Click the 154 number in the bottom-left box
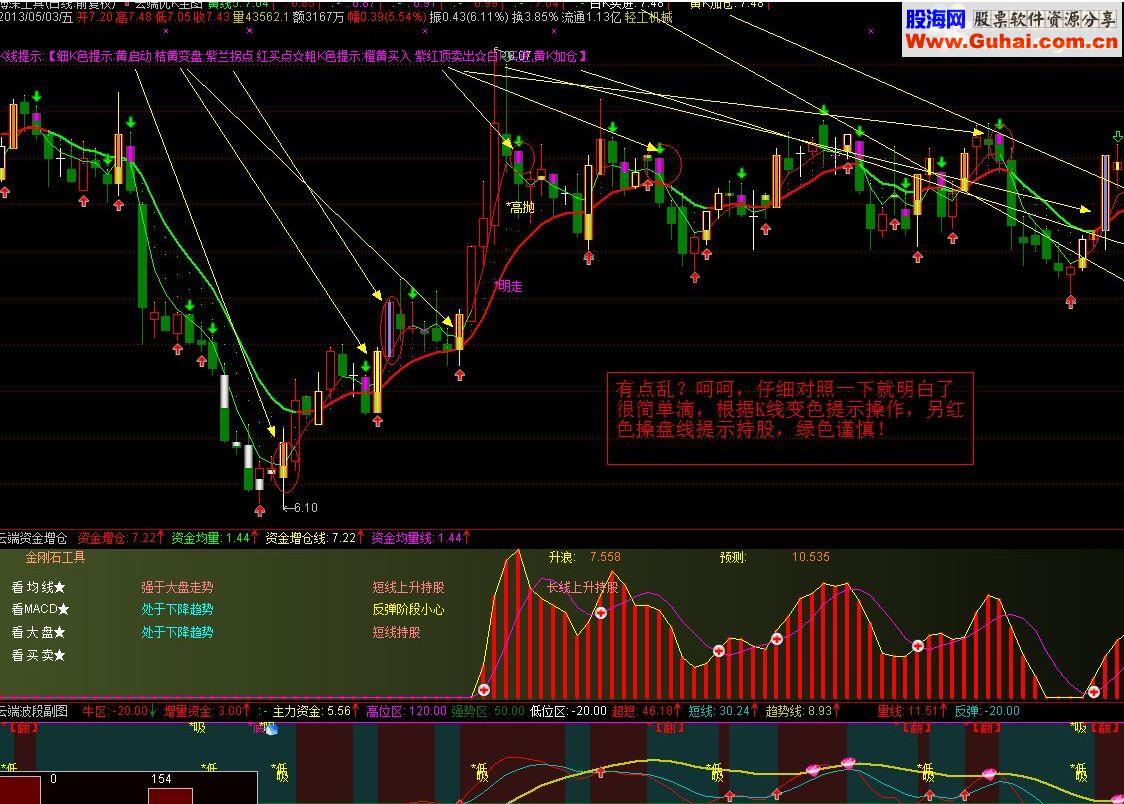The height and width of the screenshot is (804, 1124). [161, 779]
